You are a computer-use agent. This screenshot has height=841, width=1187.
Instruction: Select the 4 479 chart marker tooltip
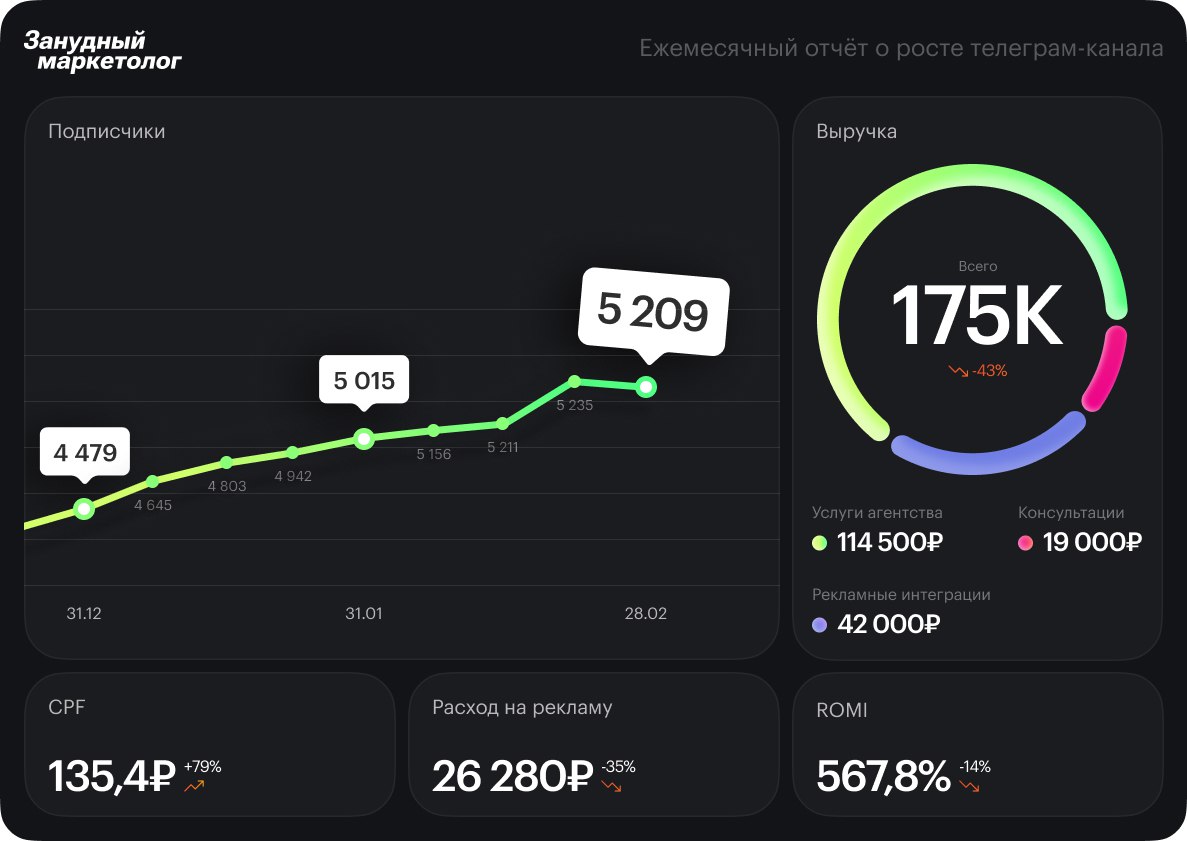tap(85, 453)
